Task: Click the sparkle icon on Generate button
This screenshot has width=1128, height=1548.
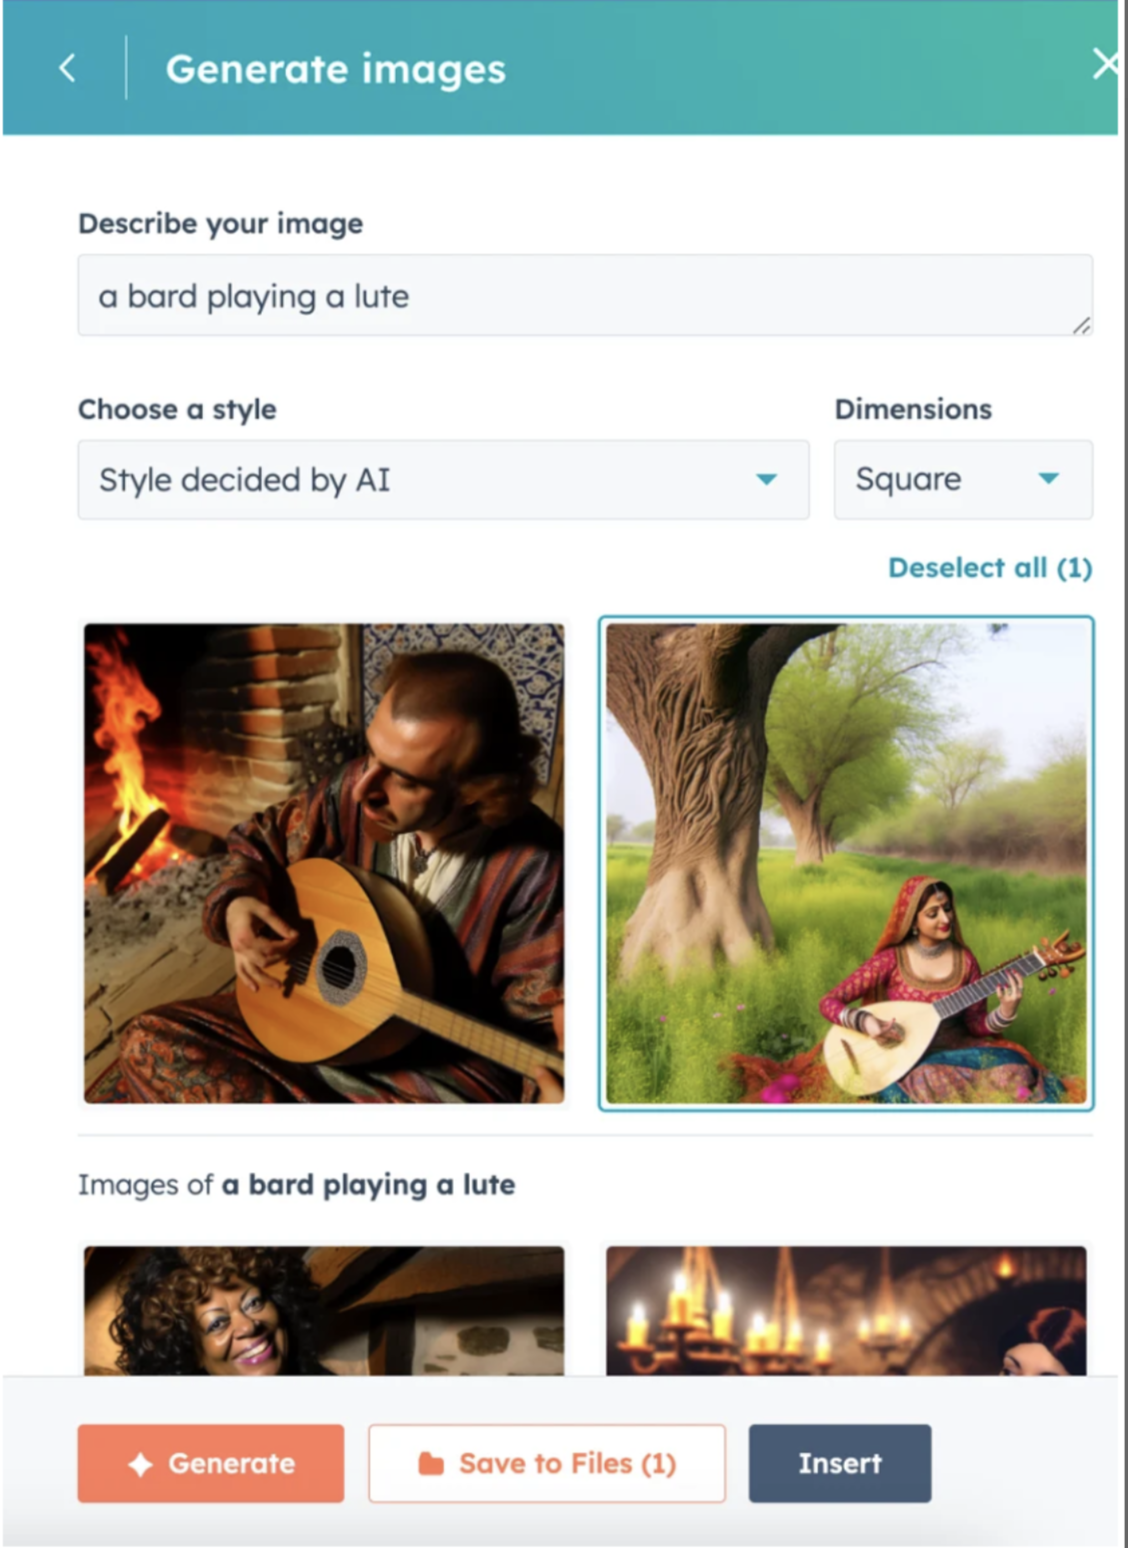Action: tap(141, 1464)
